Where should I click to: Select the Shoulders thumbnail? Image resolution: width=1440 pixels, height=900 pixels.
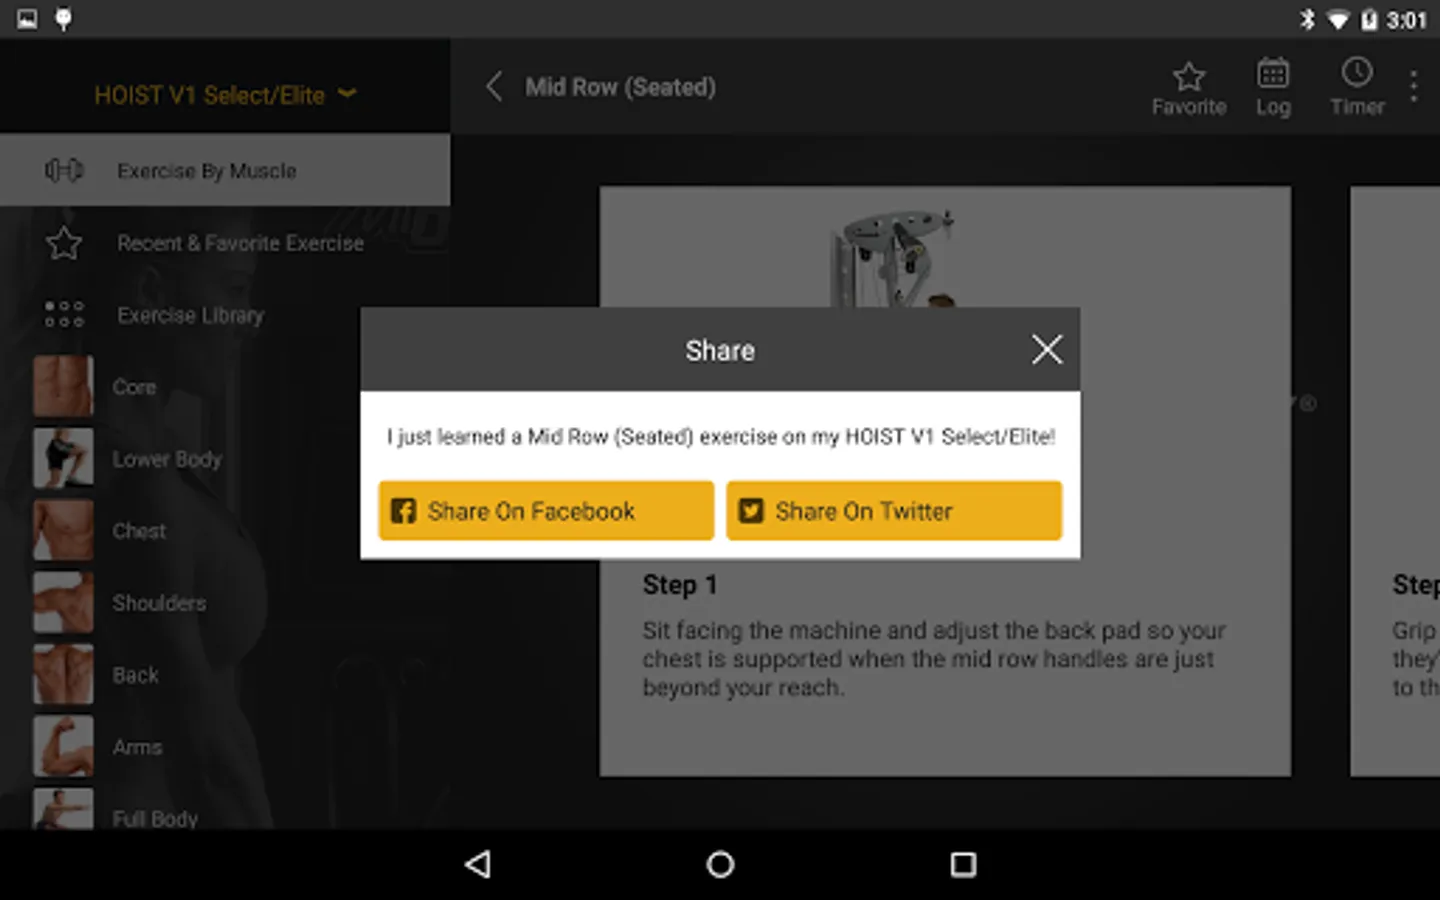coord(63,602)
